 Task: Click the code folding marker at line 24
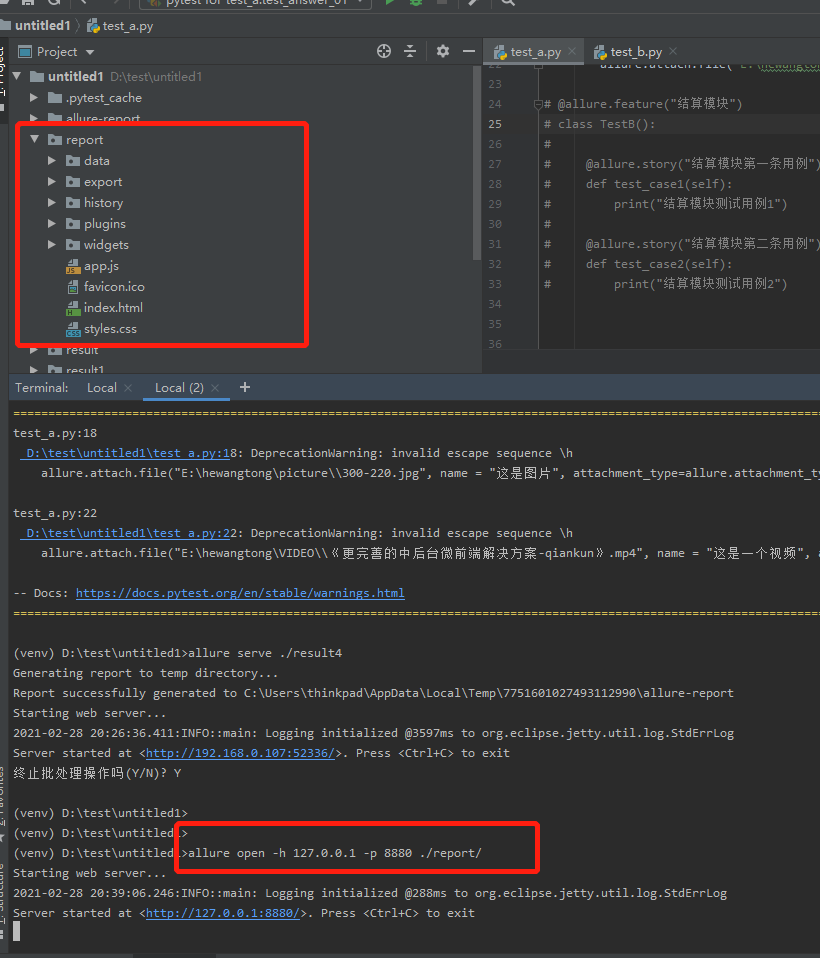tap(538, 104)
